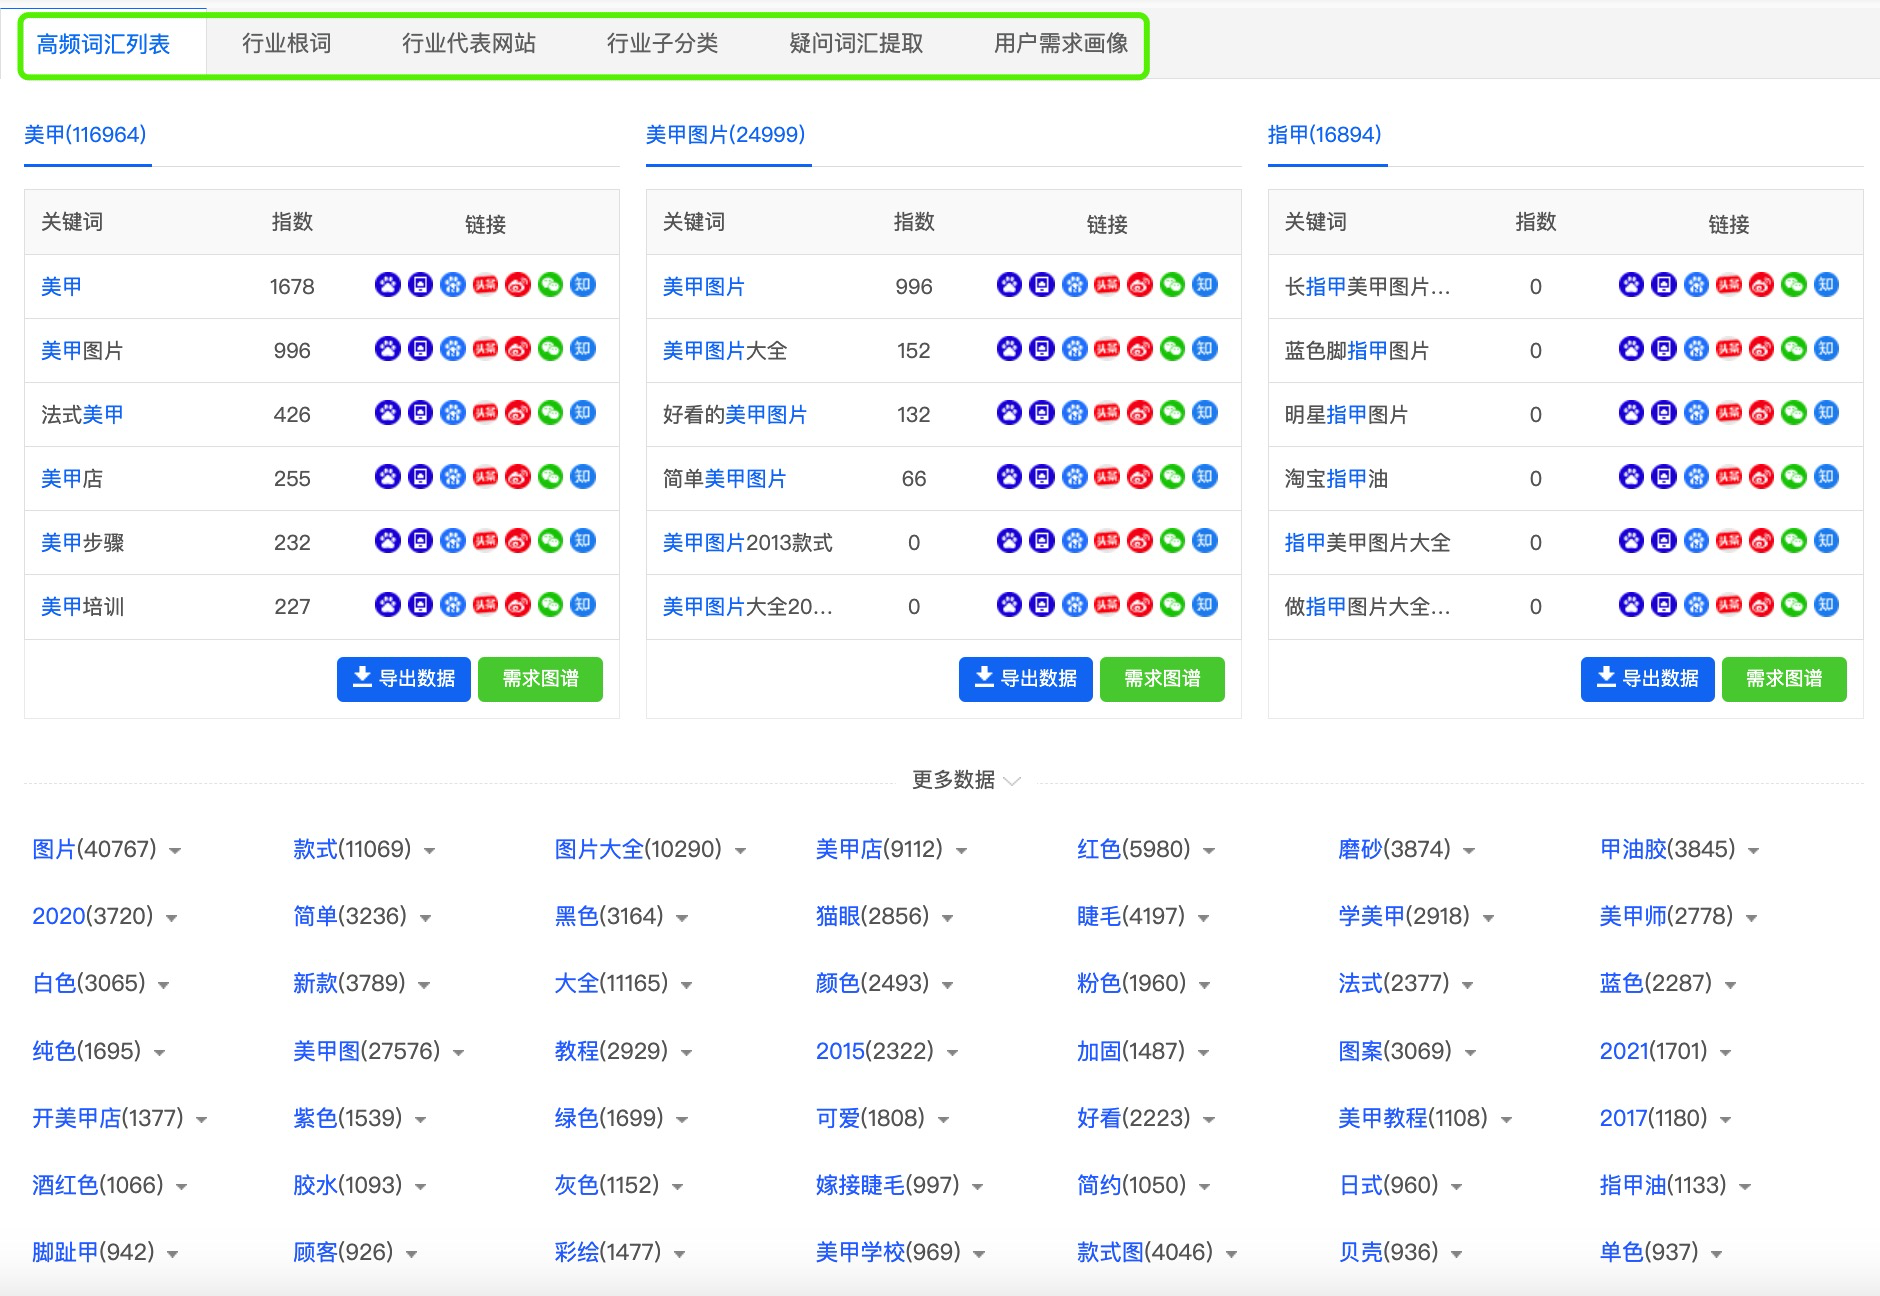Click the 学美甲(2918) tag
This screenshot has width=1880, height=1296.
(x=1404, y=916)
